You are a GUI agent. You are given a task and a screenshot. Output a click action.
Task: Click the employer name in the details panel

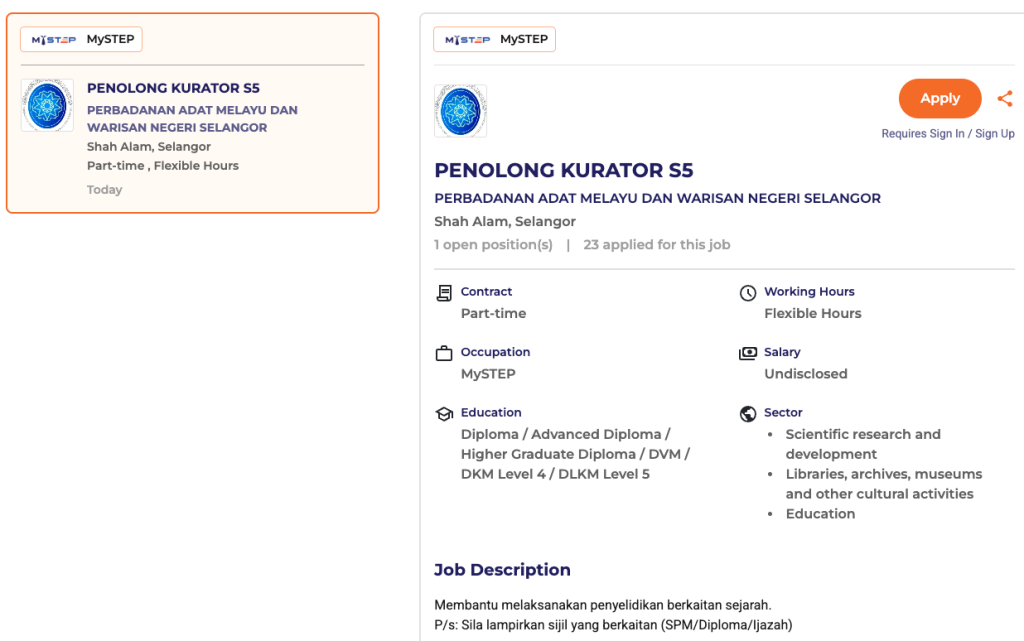pos(657,198)
